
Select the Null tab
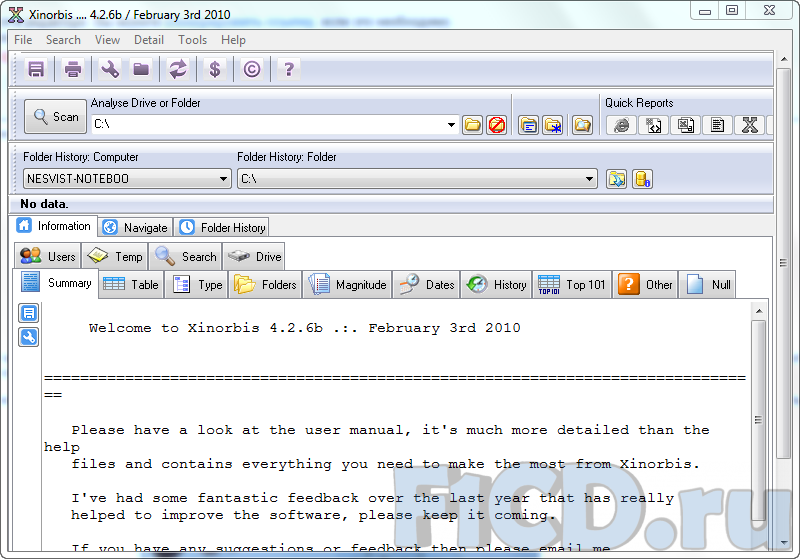click(707, 285)
